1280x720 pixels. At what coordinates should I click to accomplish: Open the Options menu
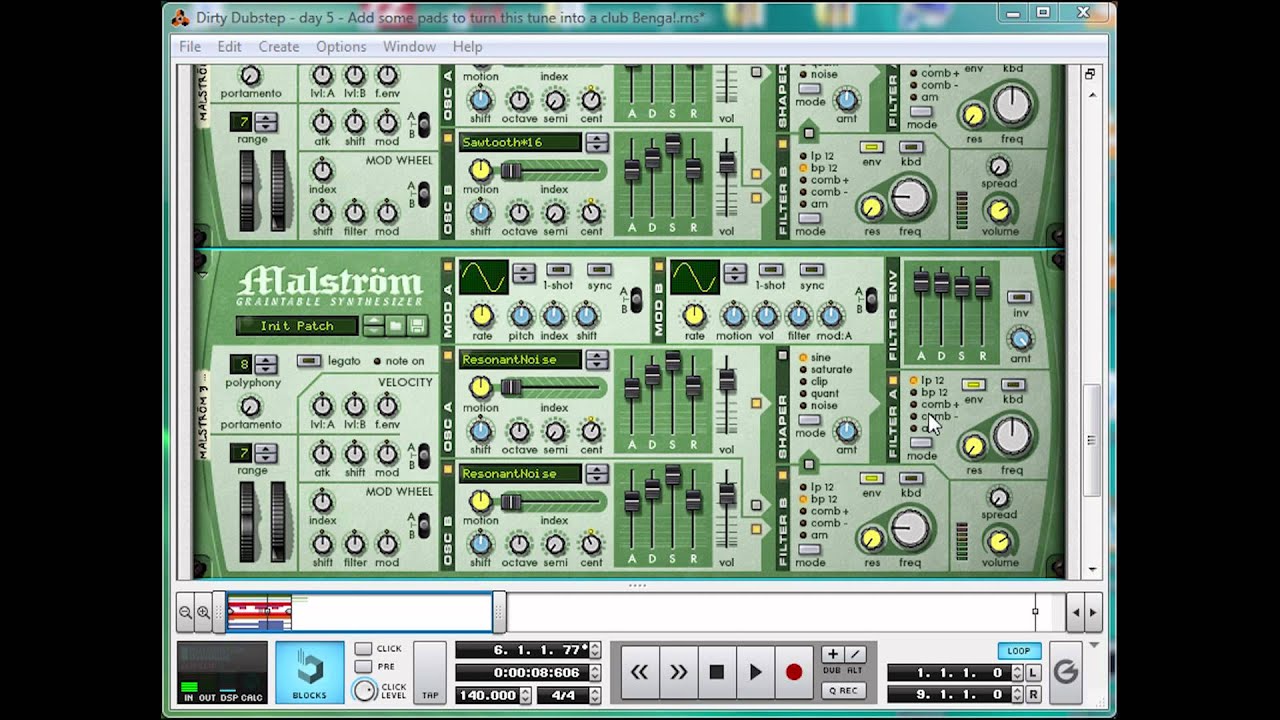341,47
